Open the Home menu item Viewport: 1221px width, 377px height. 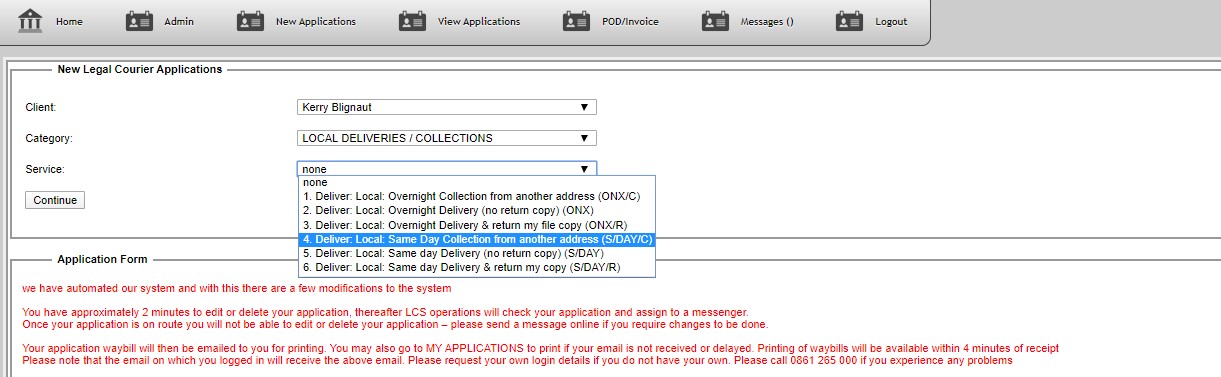coord(69,21)
